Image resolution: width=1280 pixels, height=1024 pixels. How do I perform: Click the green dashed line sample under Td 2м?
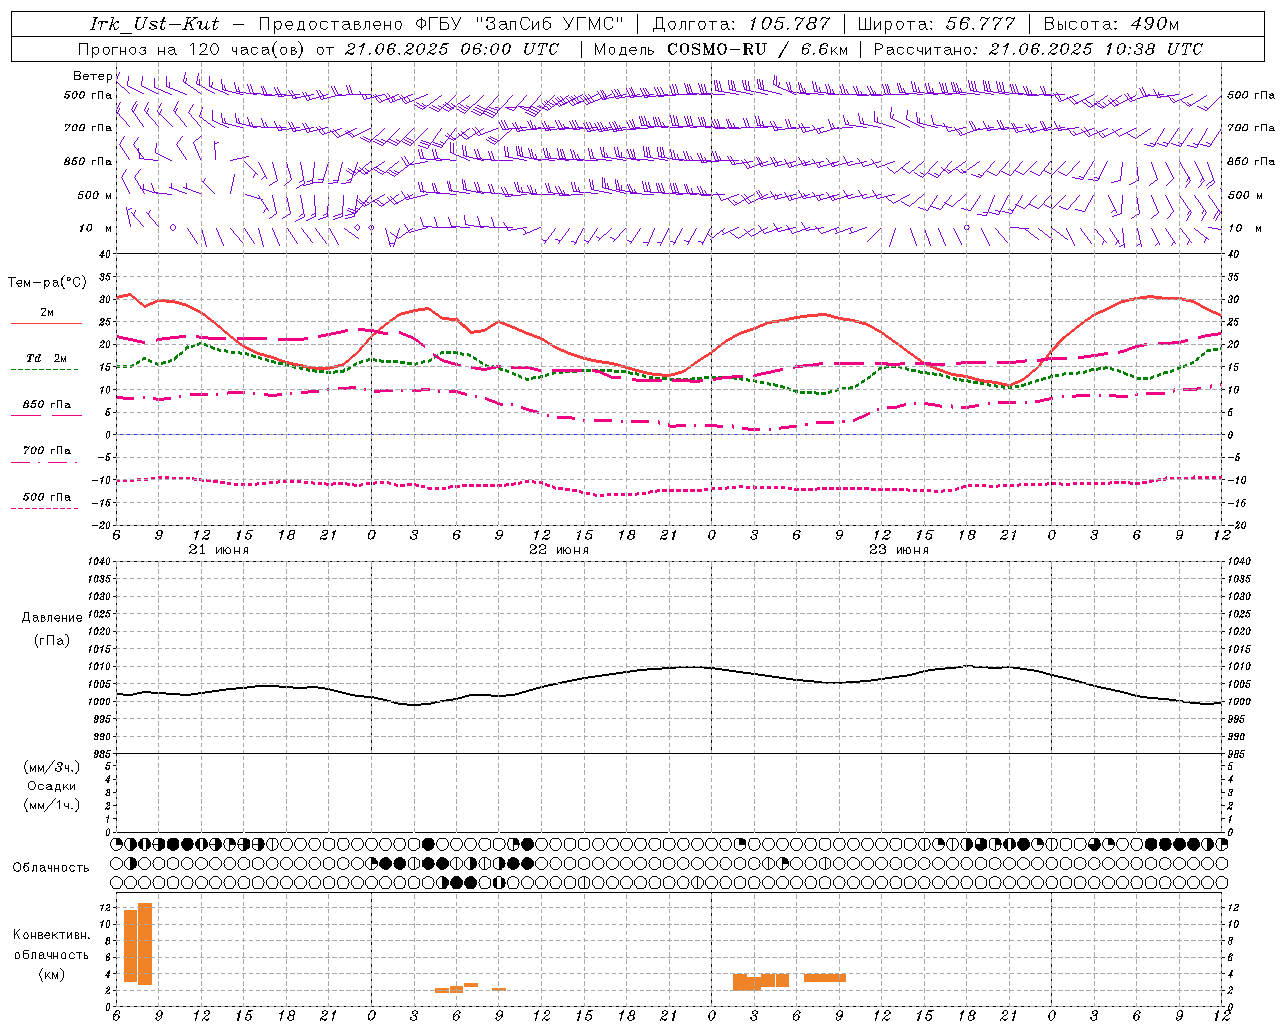coord(44,369)
